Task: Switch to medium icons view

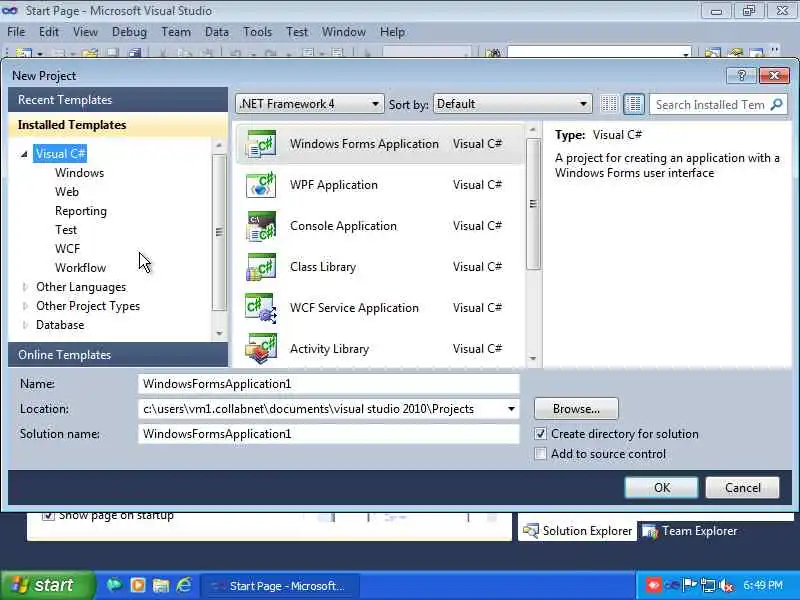Action: click(634, 104)
